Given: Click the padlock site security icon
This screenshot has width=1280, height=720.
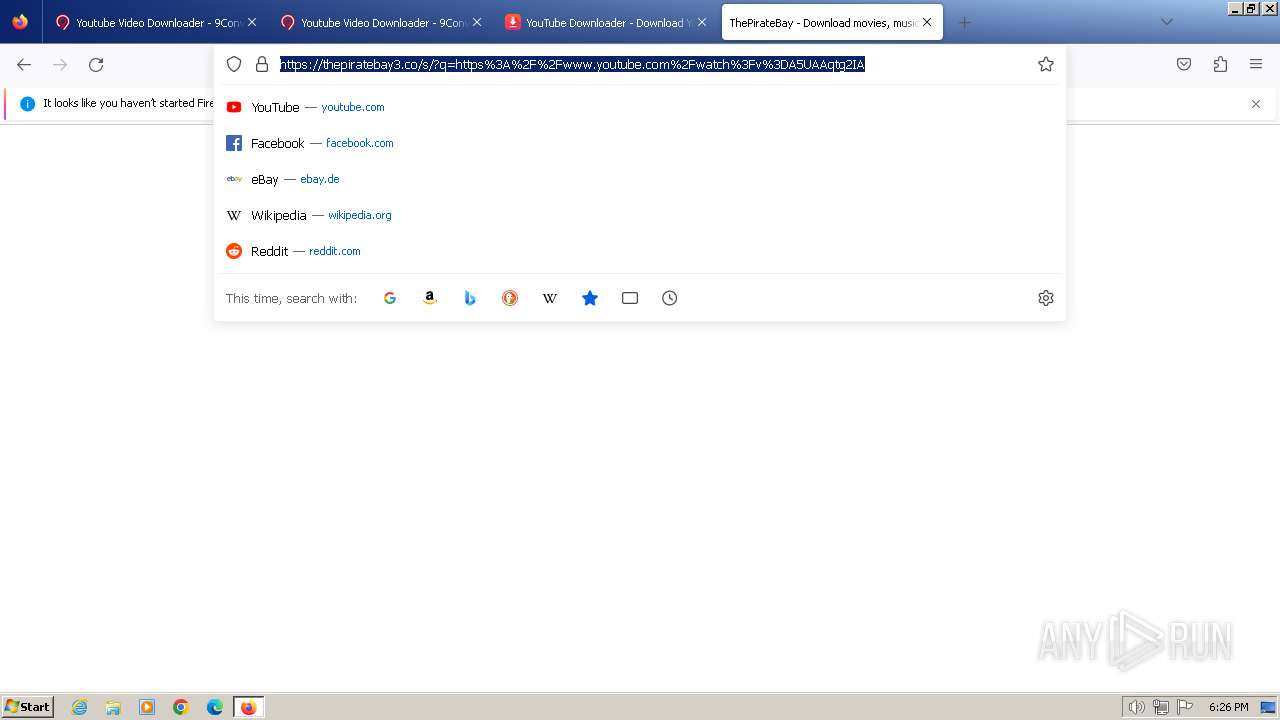Looking at the screenshot, I should click(x=262, y=64).
